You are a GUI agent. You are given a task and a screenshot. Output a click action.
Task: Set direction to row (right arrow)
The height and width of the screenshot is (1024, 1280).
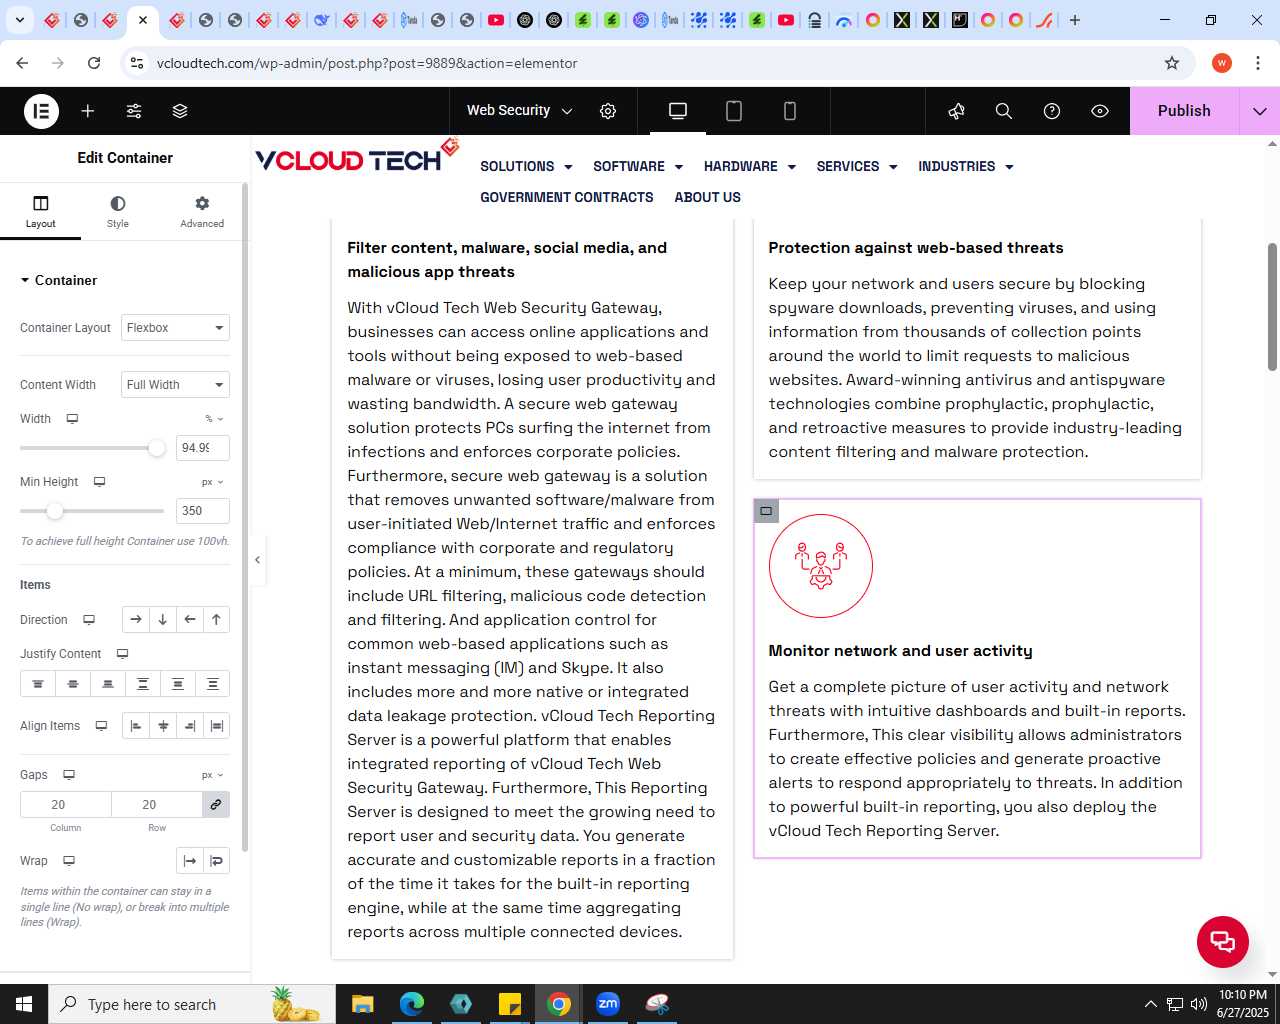[x=136, y=620]
